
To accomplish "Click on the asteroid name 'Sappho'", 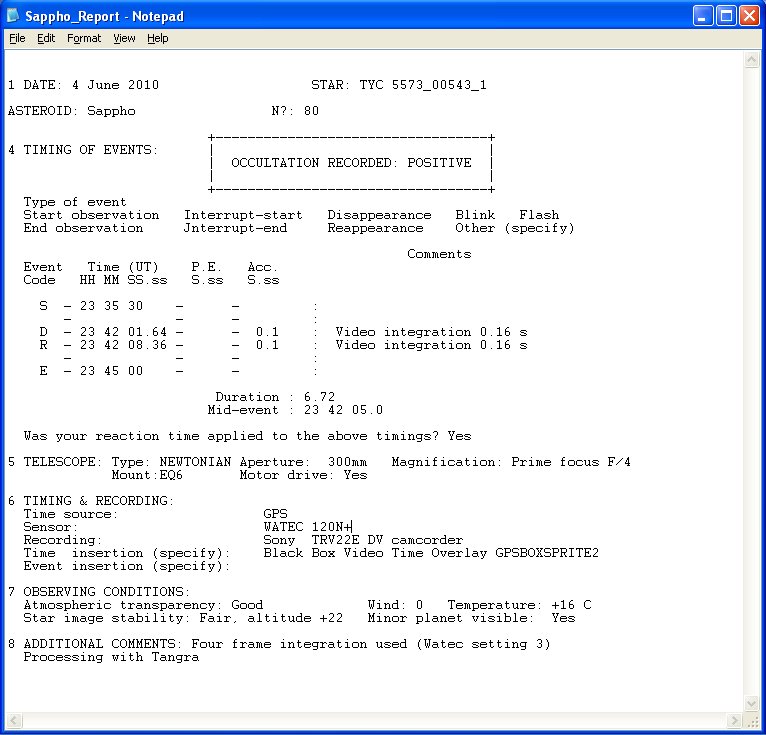I will pos(111,111).
